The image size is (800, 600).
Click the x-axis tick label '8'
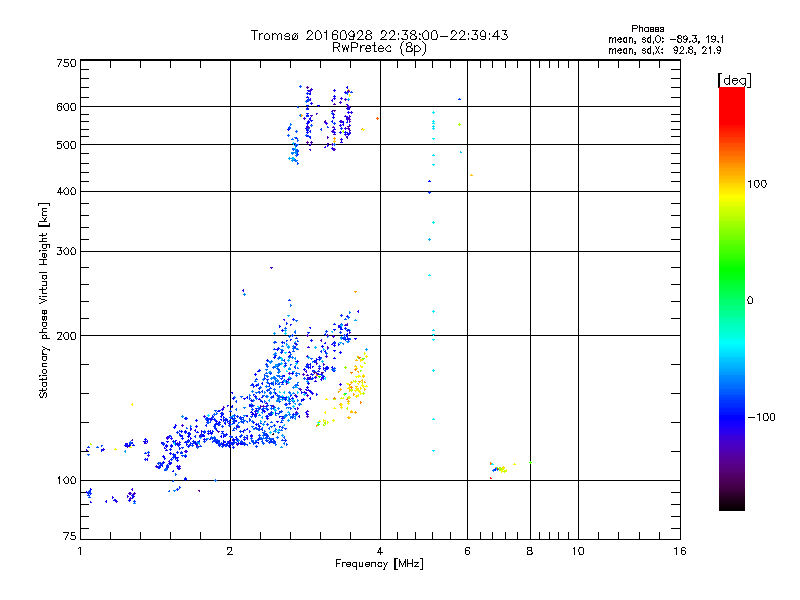530,551
